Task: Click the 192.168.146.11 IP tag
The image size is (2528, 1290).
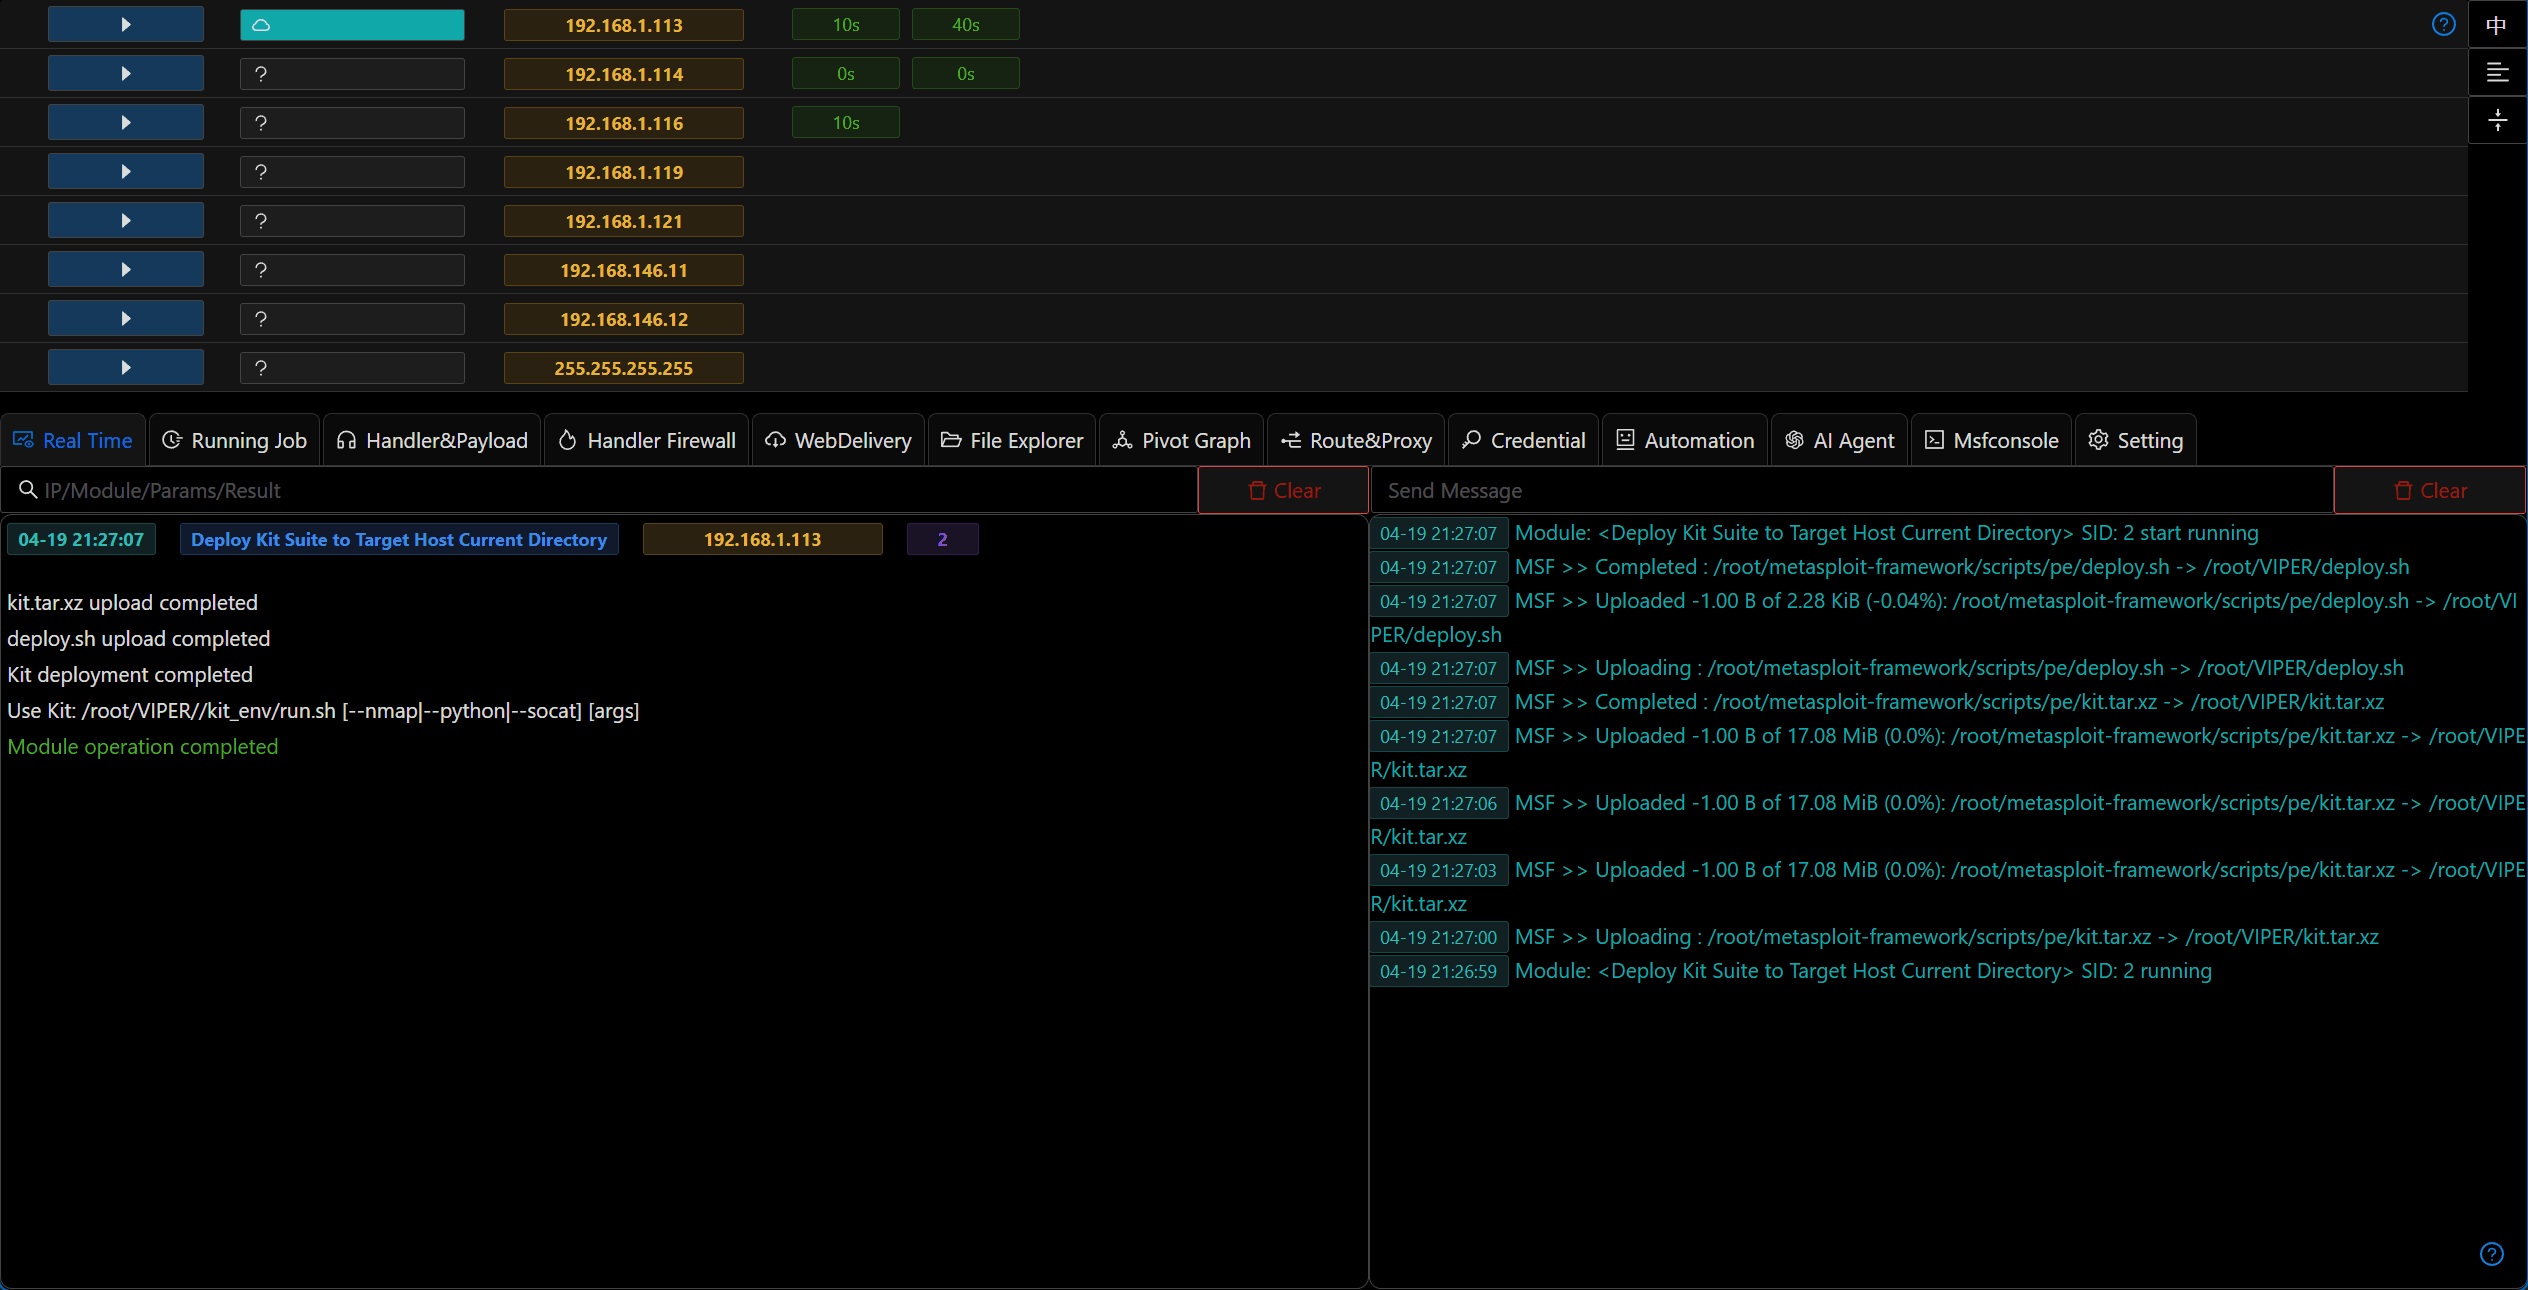Action: (624, 270)
